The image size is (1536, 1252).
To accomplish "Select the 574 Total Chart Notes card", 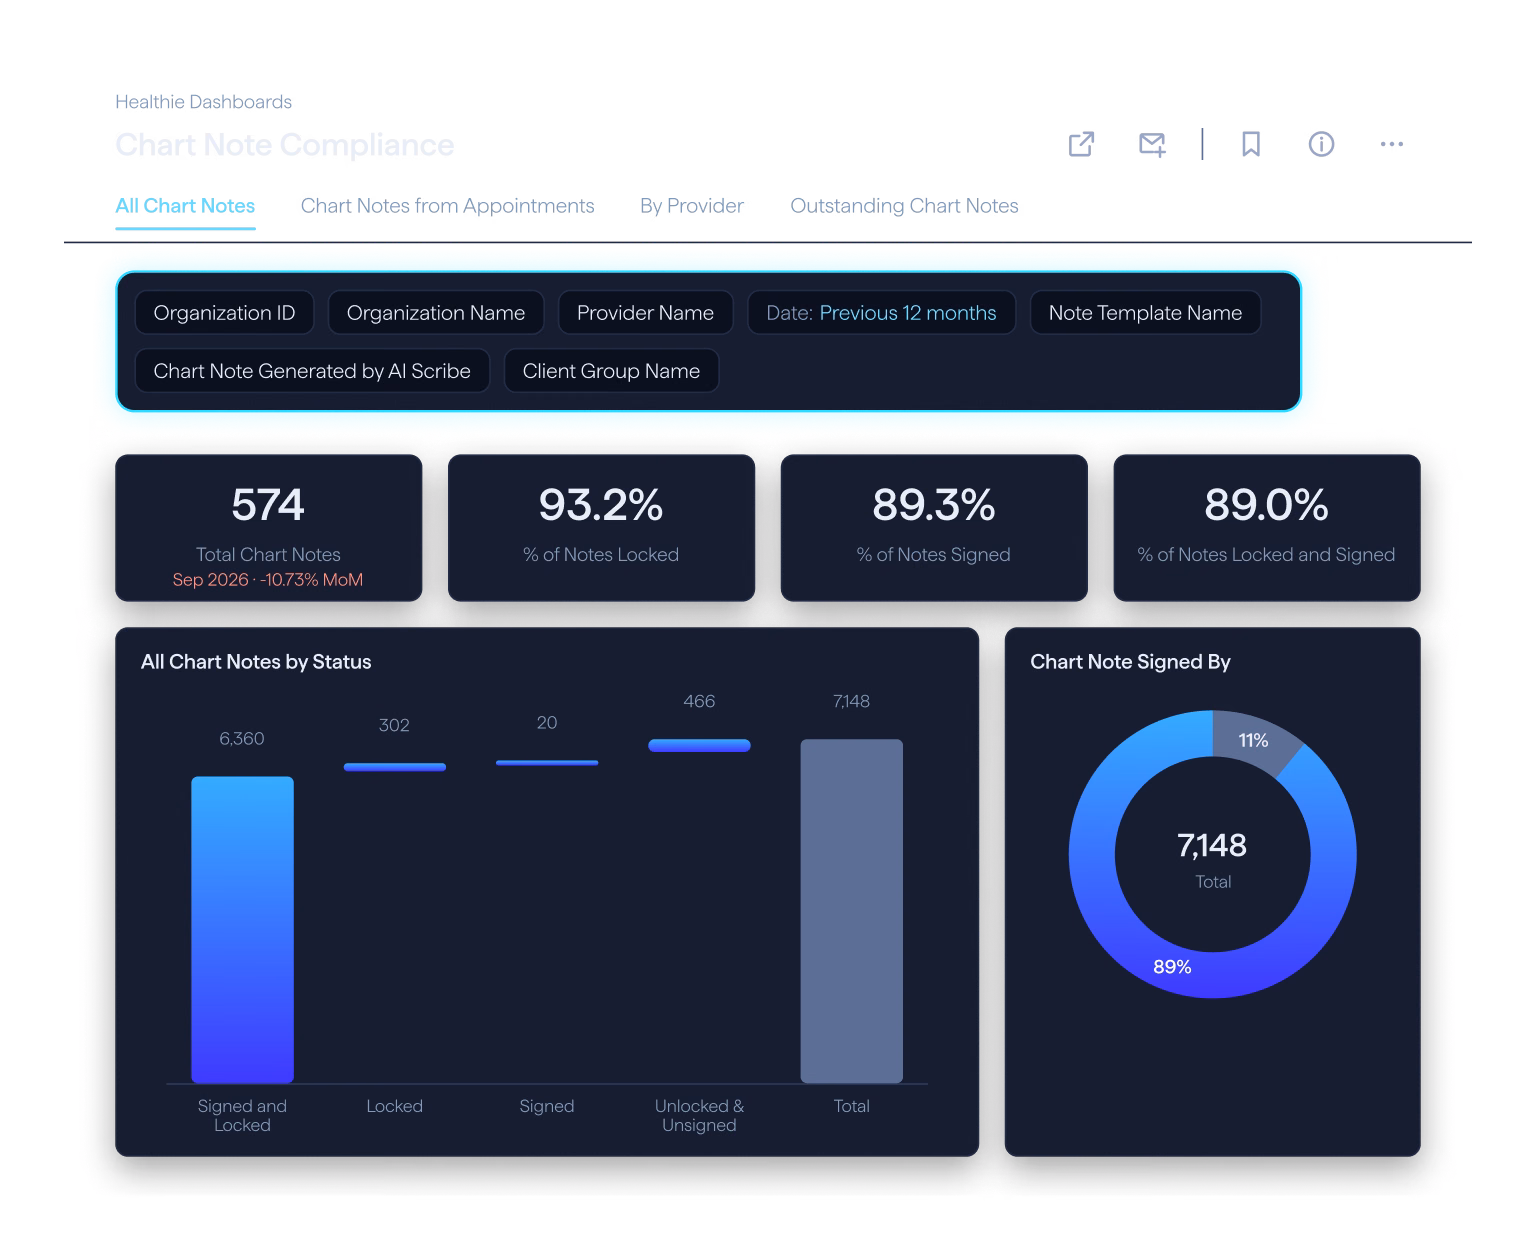I will (x=268, y=528).
